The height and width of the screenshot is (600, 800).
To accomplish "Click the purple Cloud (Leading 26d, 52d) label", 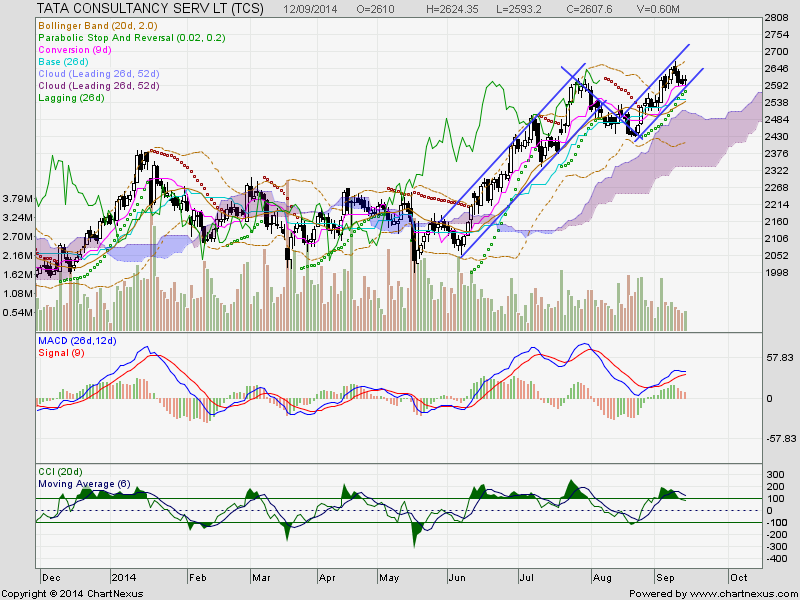I will (99, 86).
